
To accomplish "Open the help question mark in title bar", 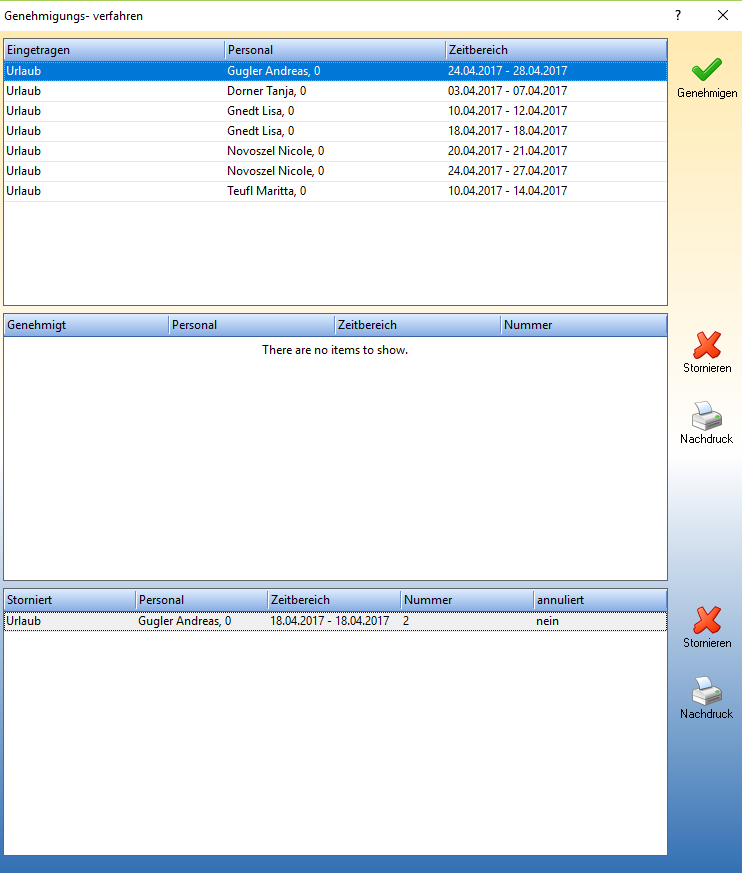I will (x=678, y=16).
